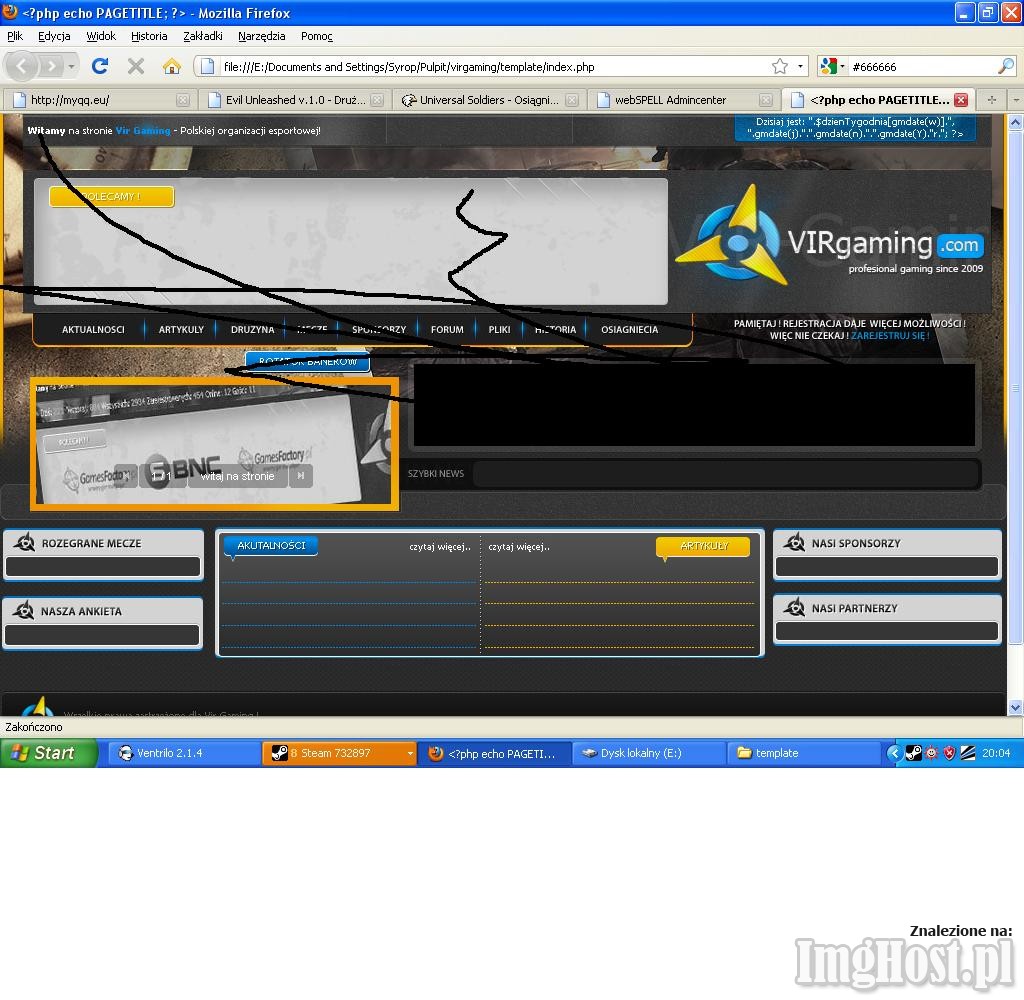This screenshot has height=1000, width=1024.
Task: Open the Historia menu in Firefox menubar
Action: tap(149, 36)
